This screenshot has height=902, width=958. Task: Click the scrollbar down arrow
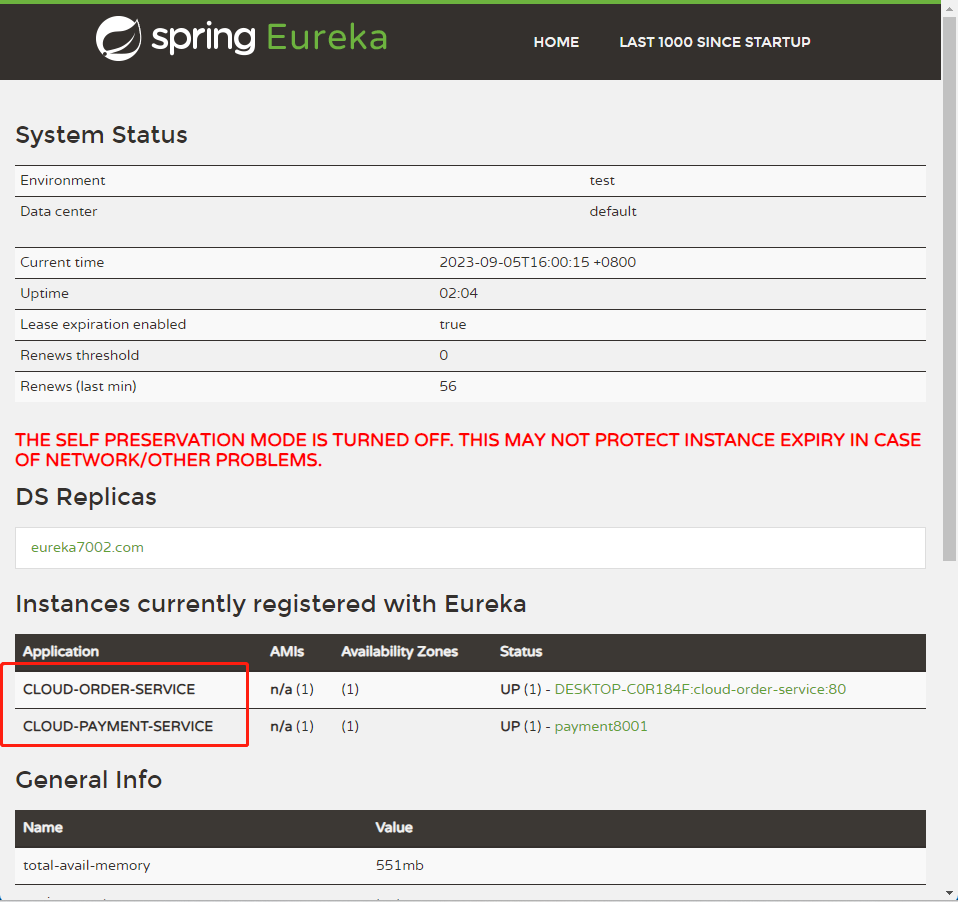click(949, 895)
